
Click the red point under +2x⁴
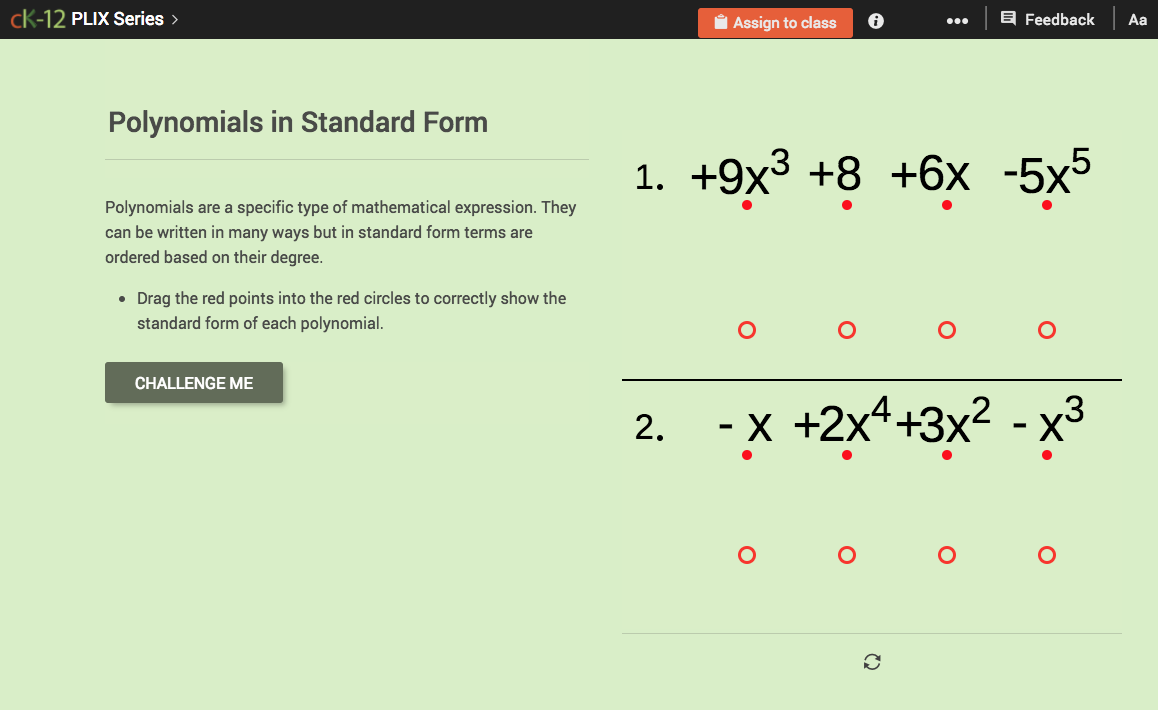coord(847,455)
